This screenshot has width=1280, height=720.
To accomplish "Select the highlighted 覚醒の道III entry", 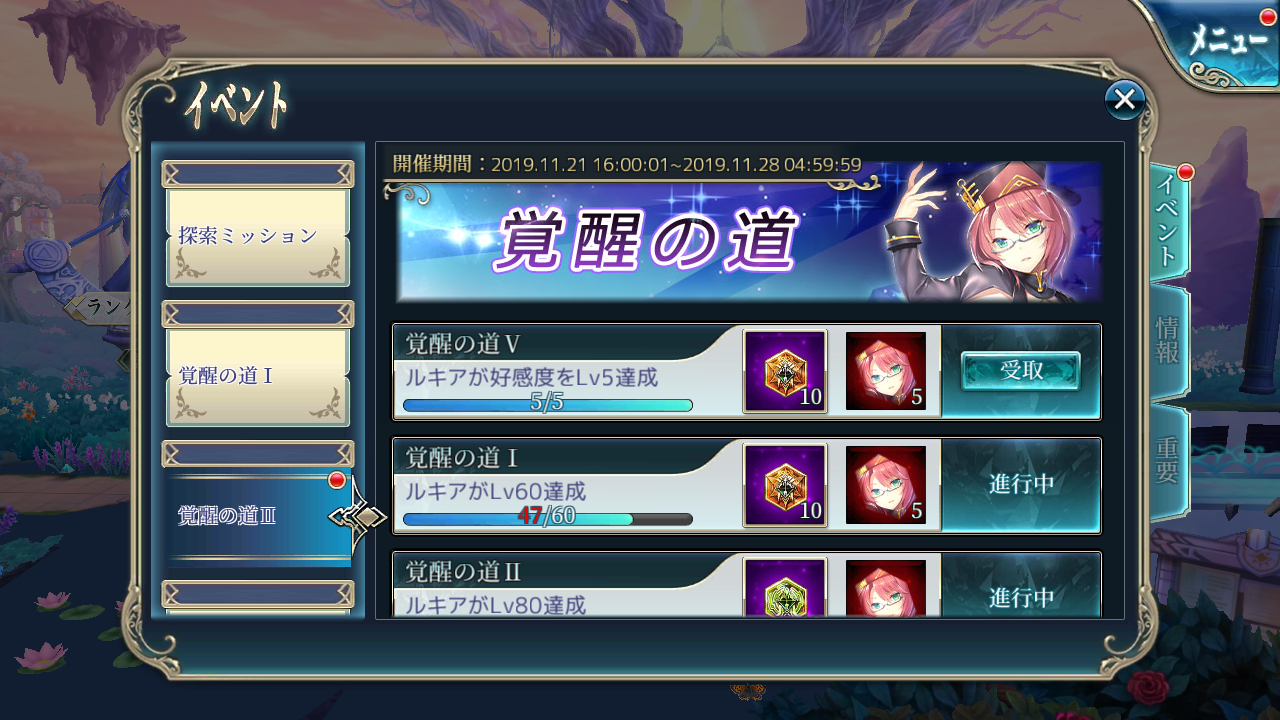I will coord(258,516).
